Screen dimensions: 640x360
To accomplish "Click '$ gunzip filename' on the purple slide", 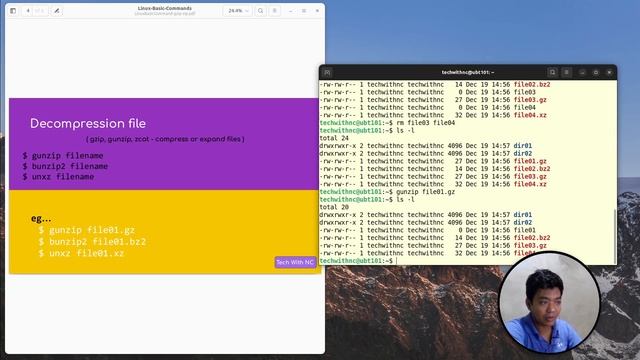I will 63,156.
